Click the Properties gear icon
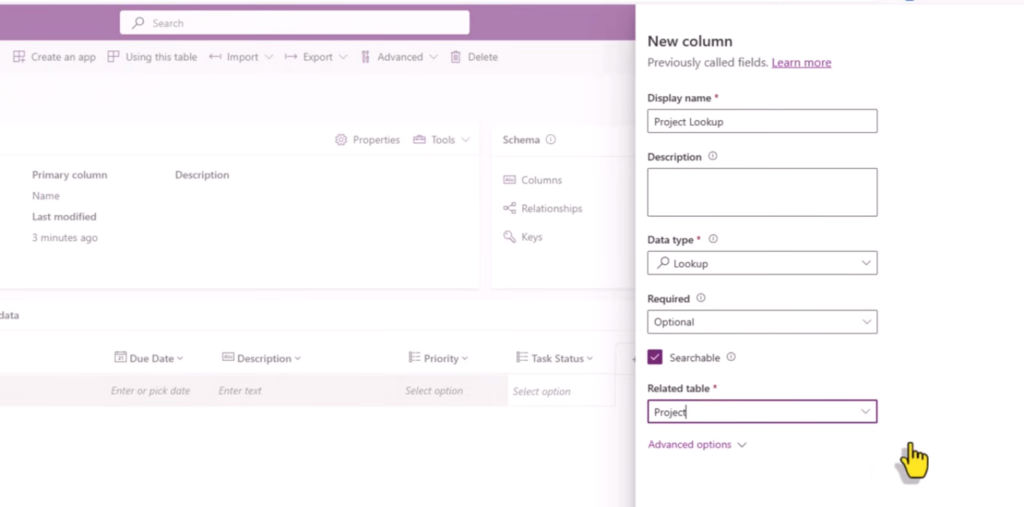The height and width of the screenshot is (507, 1024). click(341, 140)
